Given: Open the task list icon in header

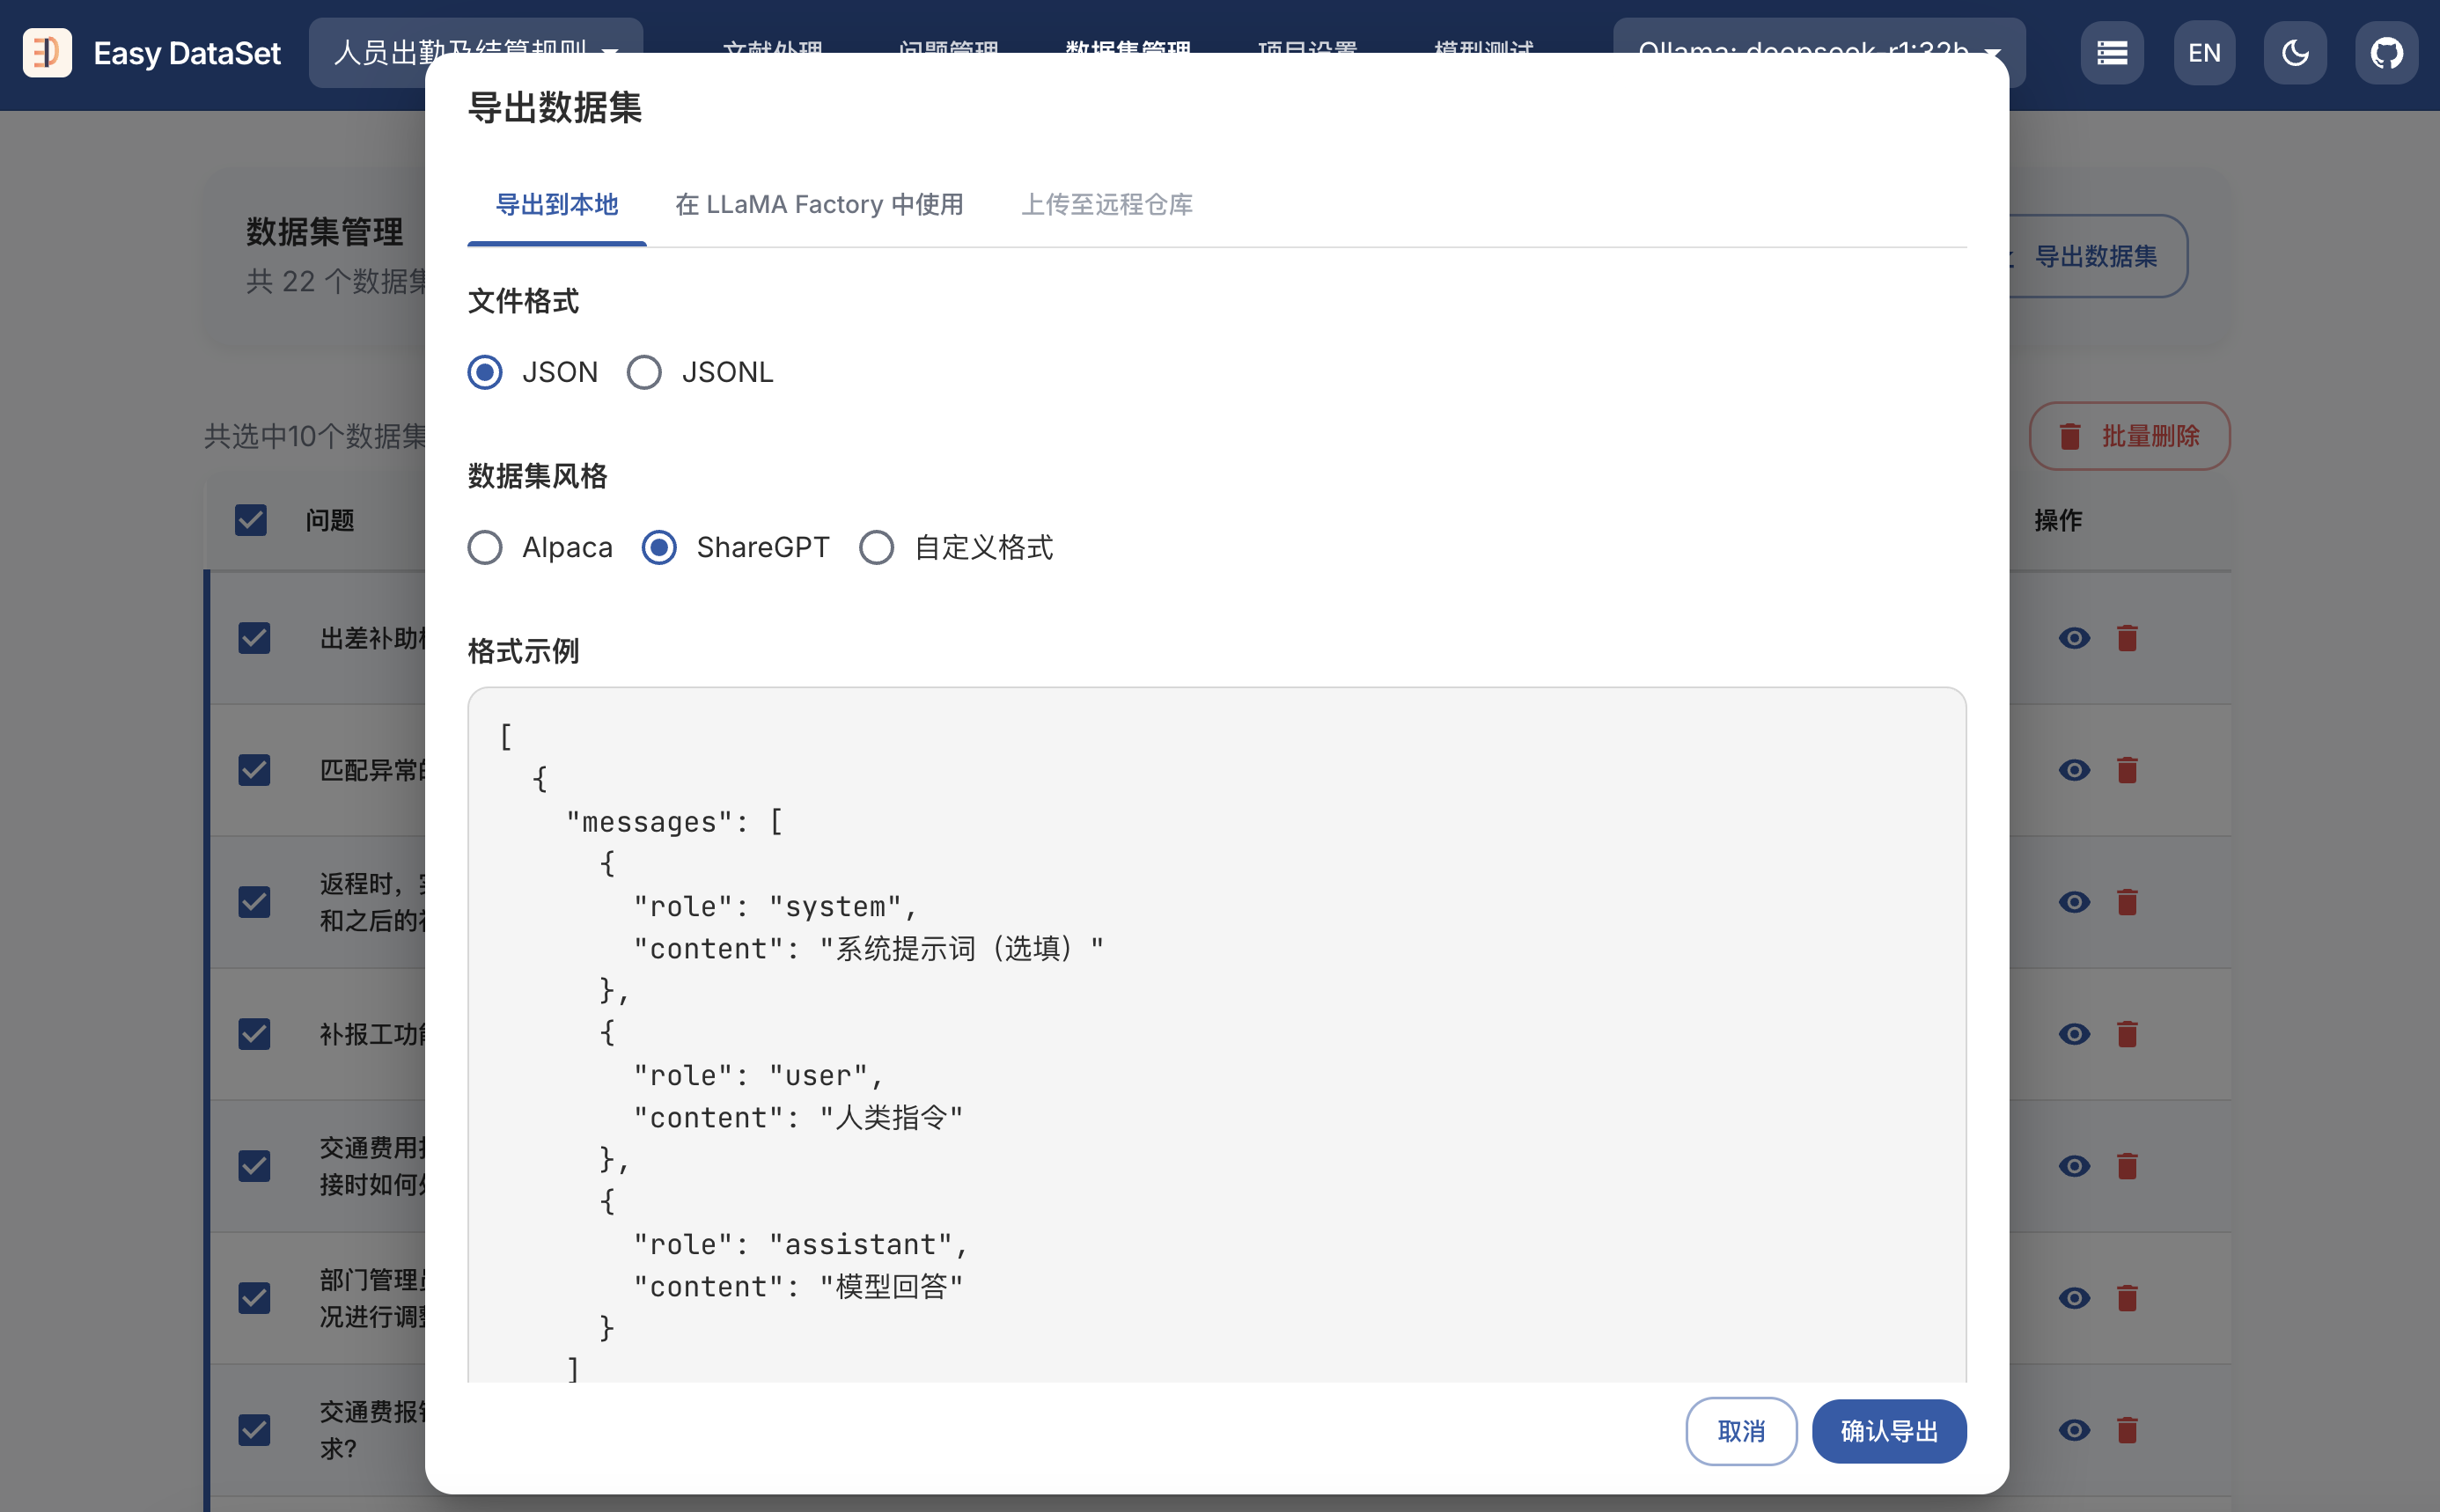Looking at the screenshot, I should click(x=2111, y=52).
